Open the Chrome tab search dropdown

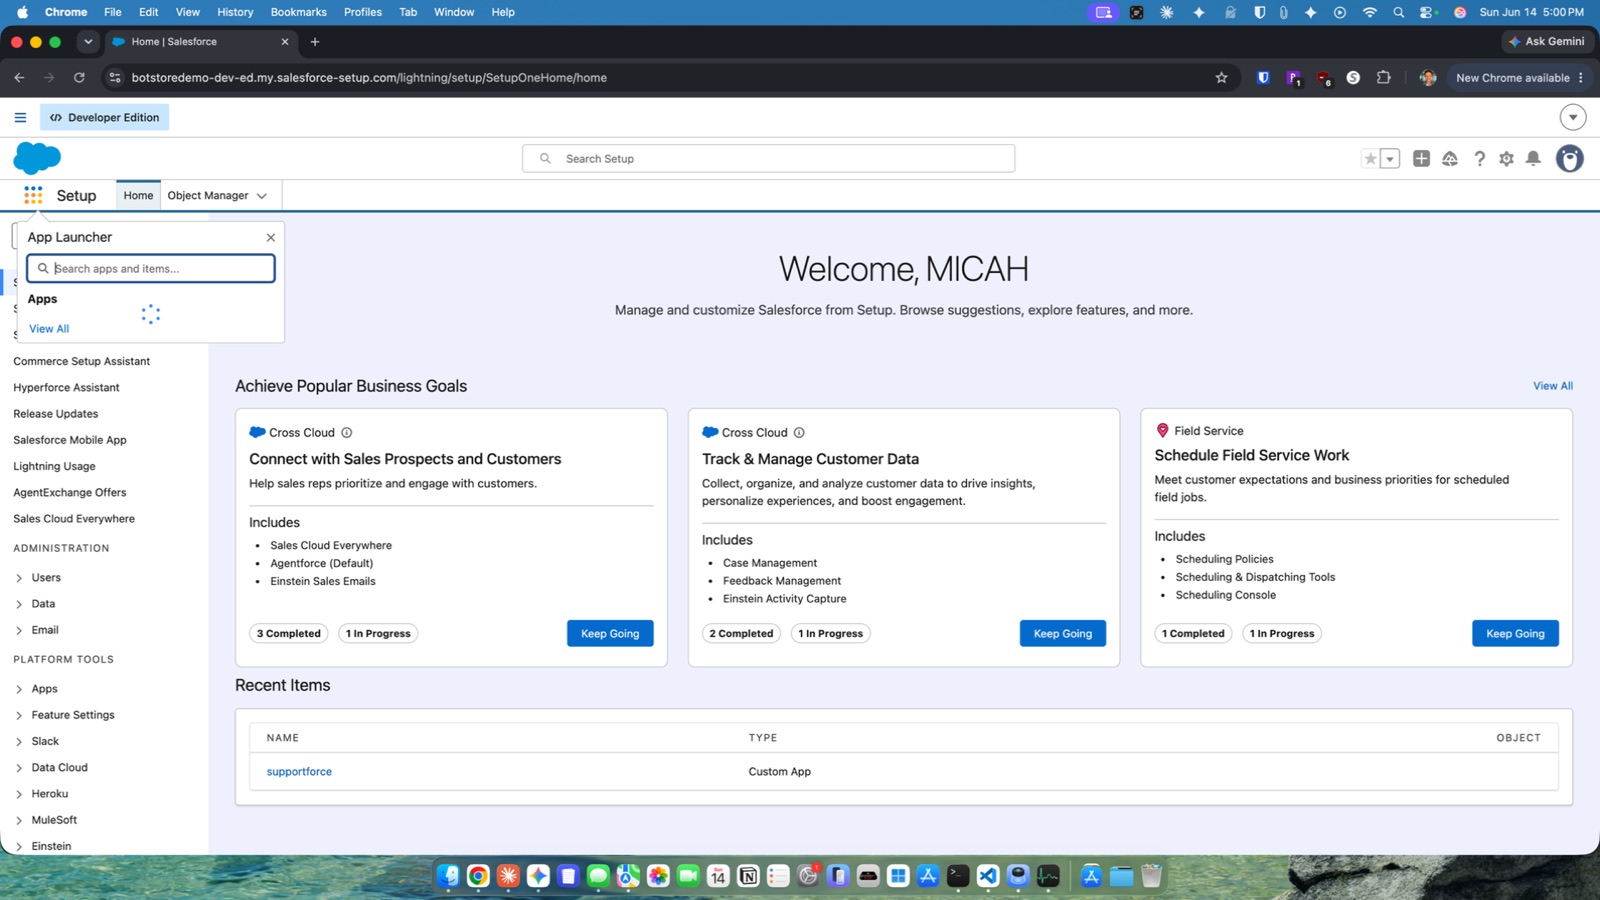click(88, 42)
